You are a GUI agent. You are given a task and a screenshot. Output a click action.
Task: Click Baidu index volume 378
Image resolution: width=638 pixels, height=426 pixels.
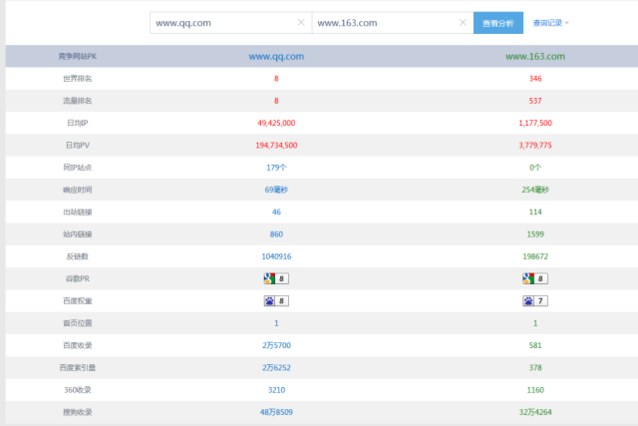click(535, 367)
